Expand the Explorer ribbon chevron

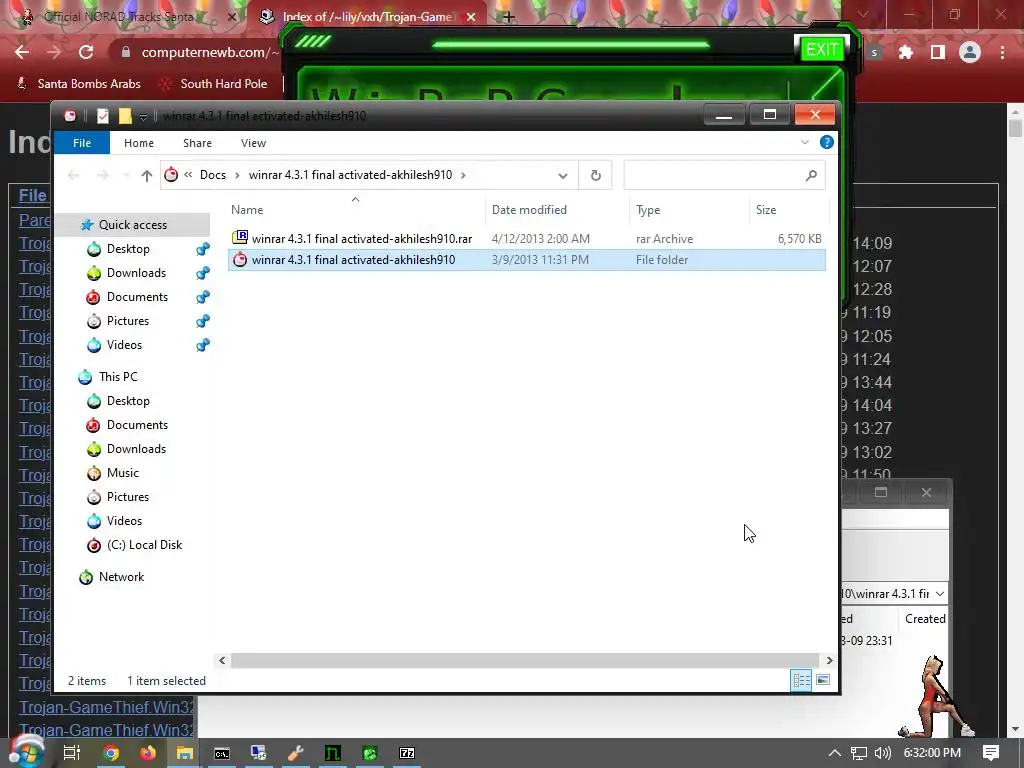(805, 142)
